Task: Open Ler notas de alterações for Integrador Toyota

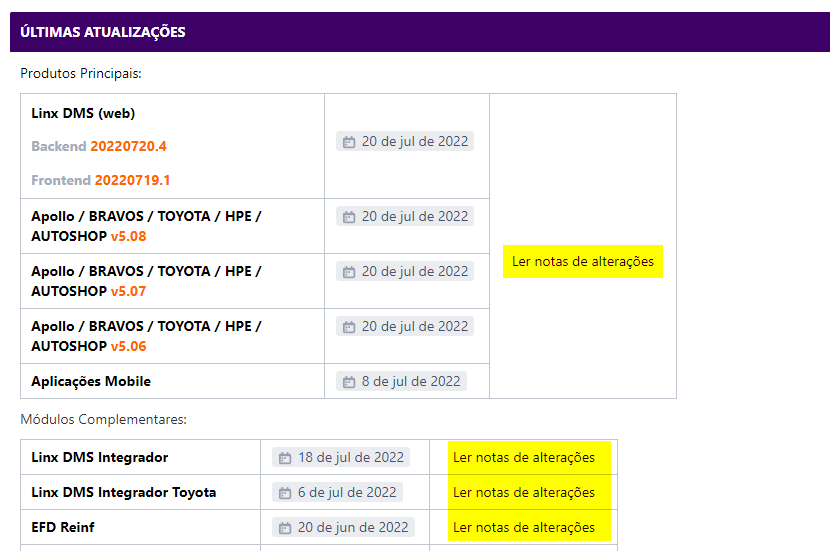Action: point(524,492)
